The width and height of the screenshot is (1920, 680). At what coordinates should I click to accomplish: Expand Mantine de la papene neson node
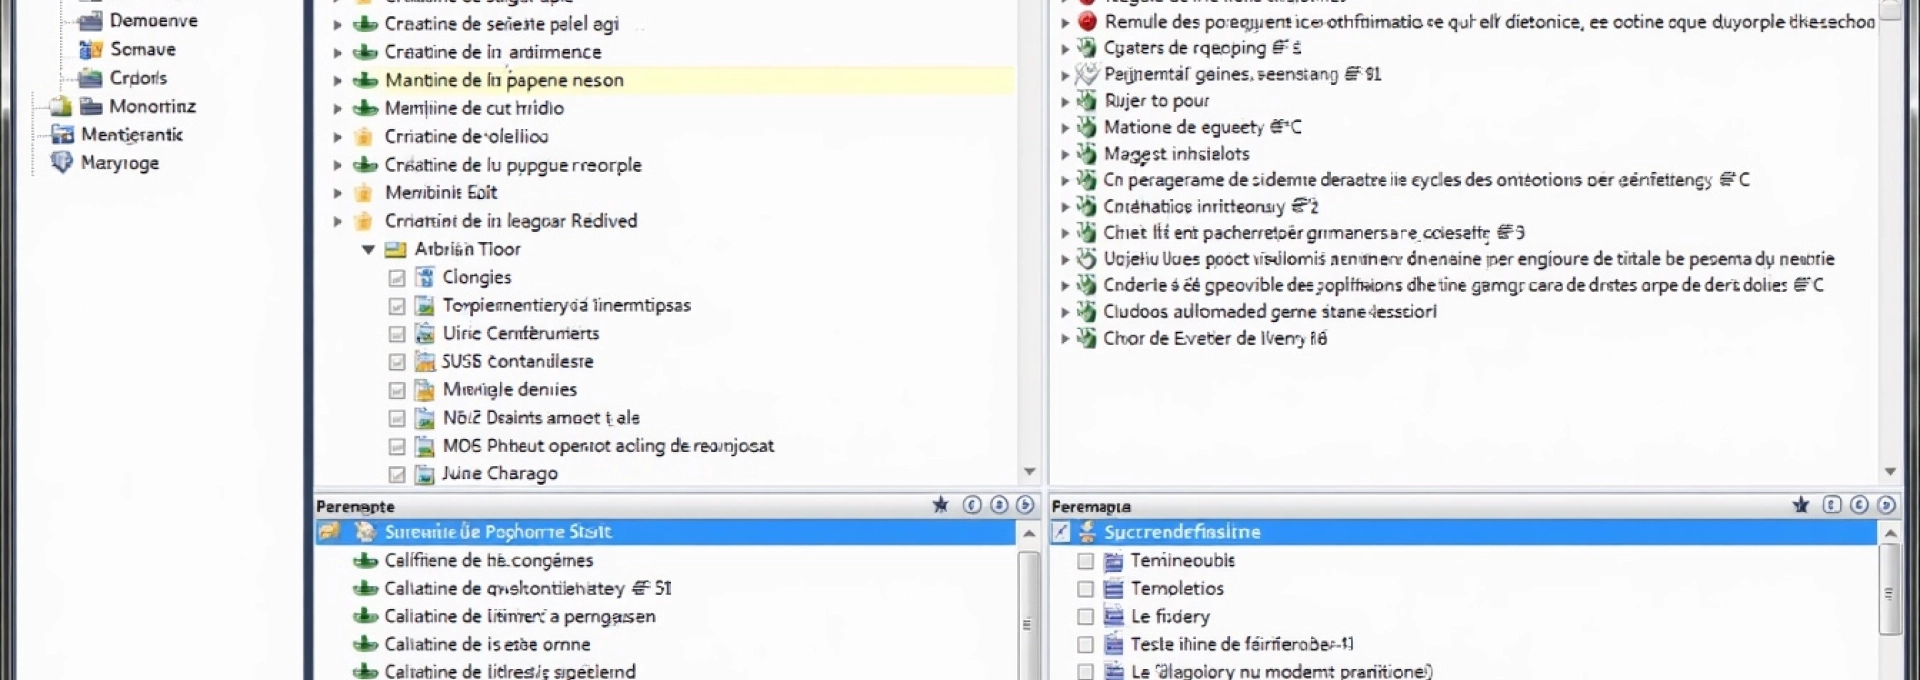(337, 80)
